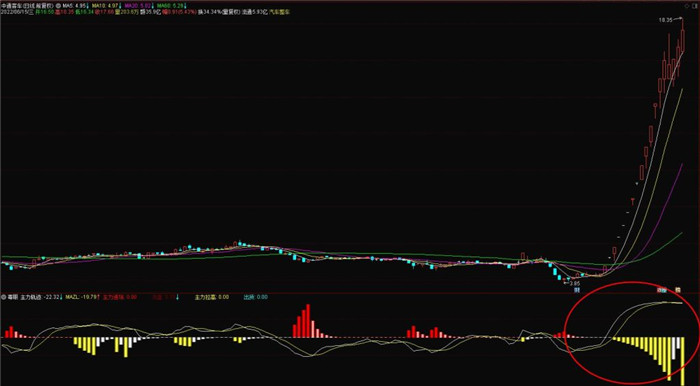Click the settings gear next to stock title
The image size is (700, 386).
pyautogui.click(x=58, y=5)
